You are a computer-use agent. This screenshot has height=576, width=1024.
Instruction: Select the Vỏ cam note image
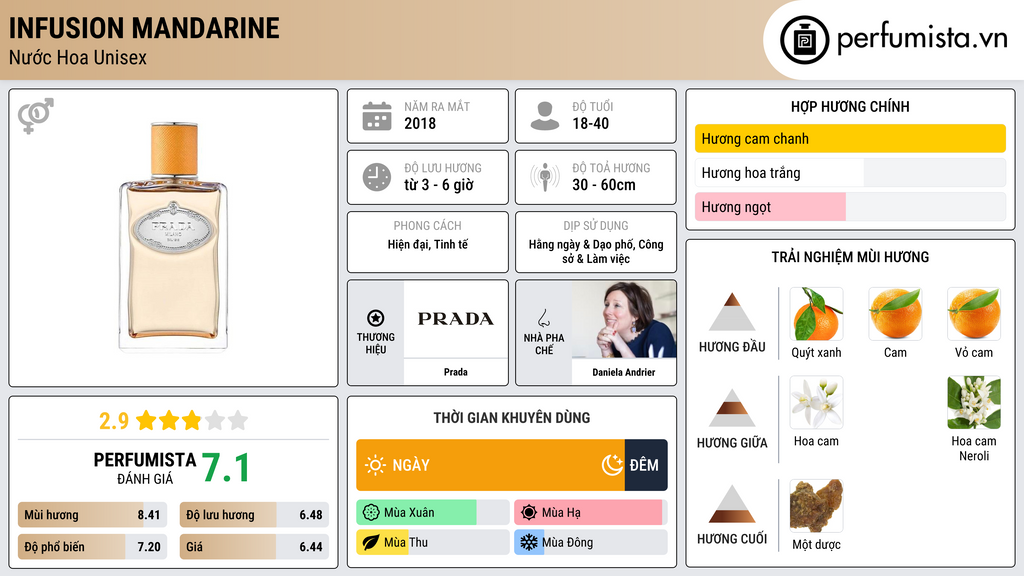[974, 314]
